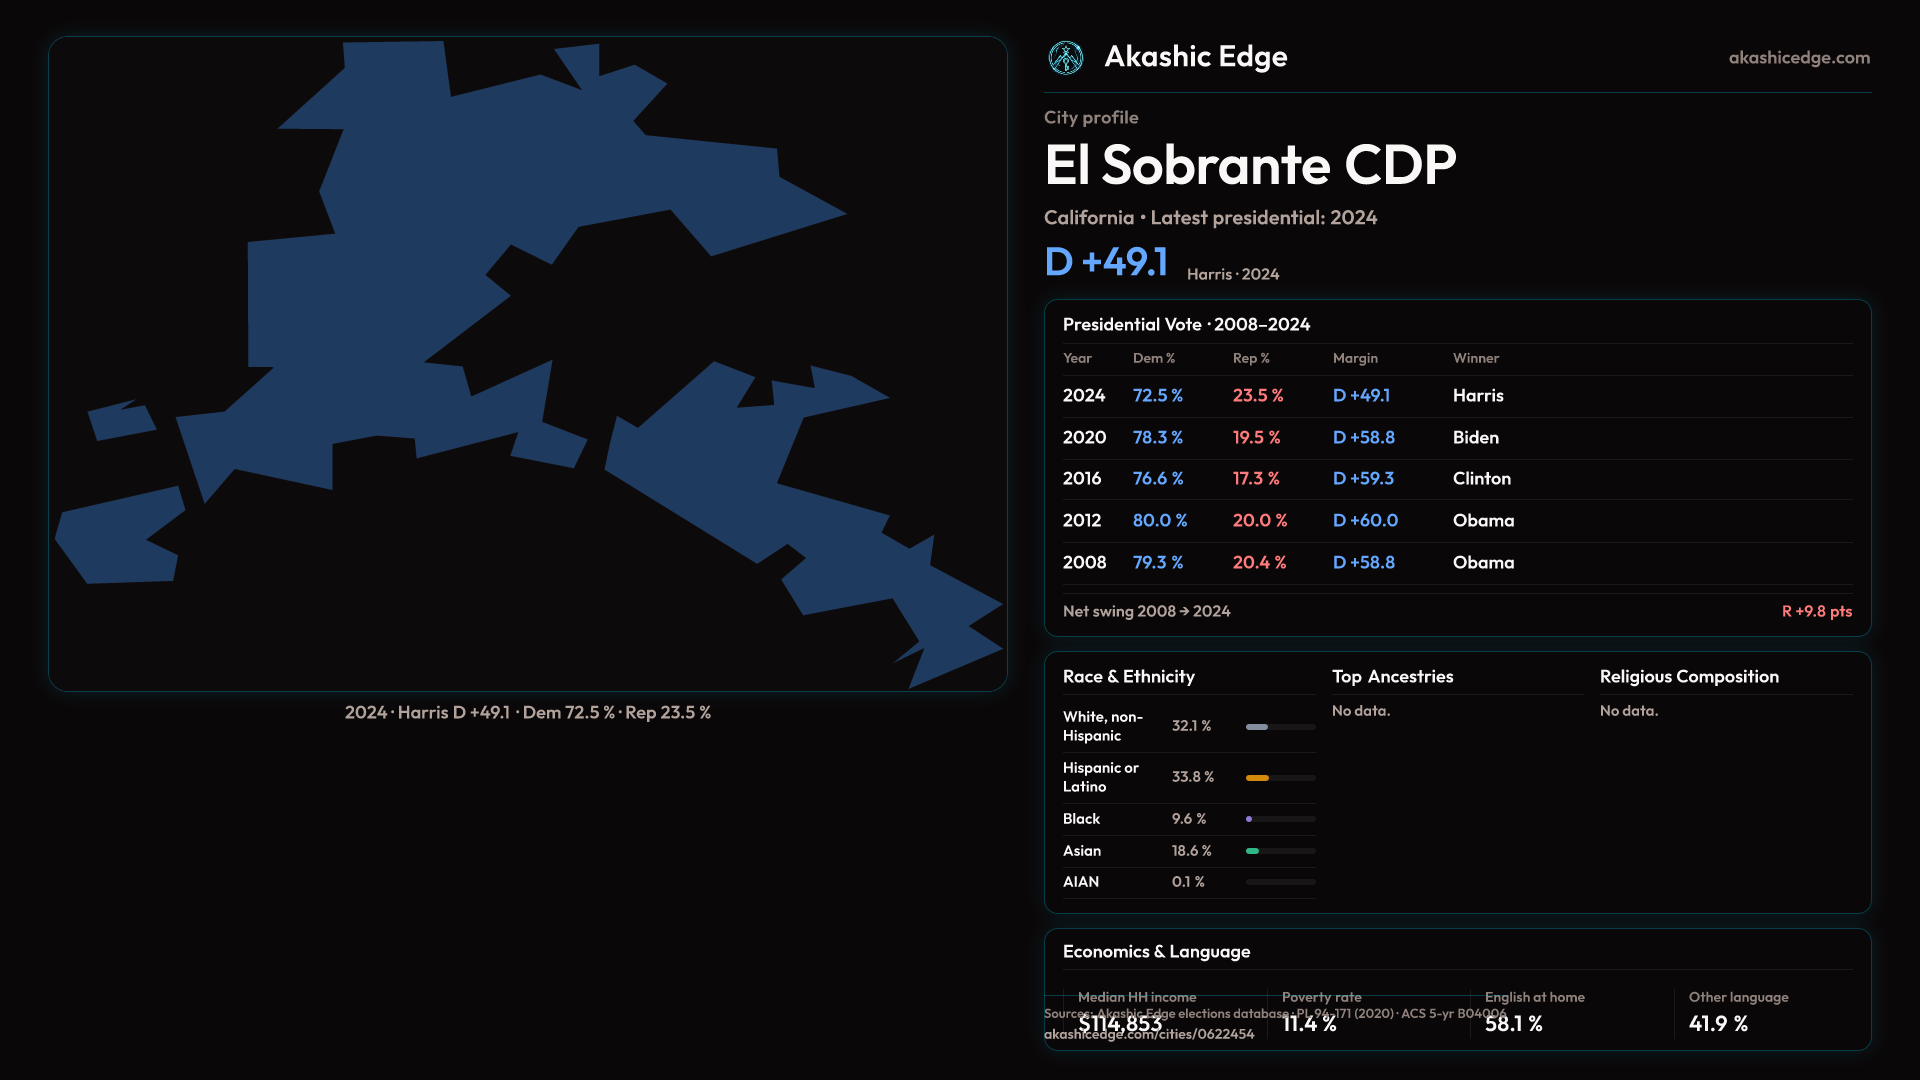Click the 2016 Clinton margin D +59.3

pos(1362,479)
